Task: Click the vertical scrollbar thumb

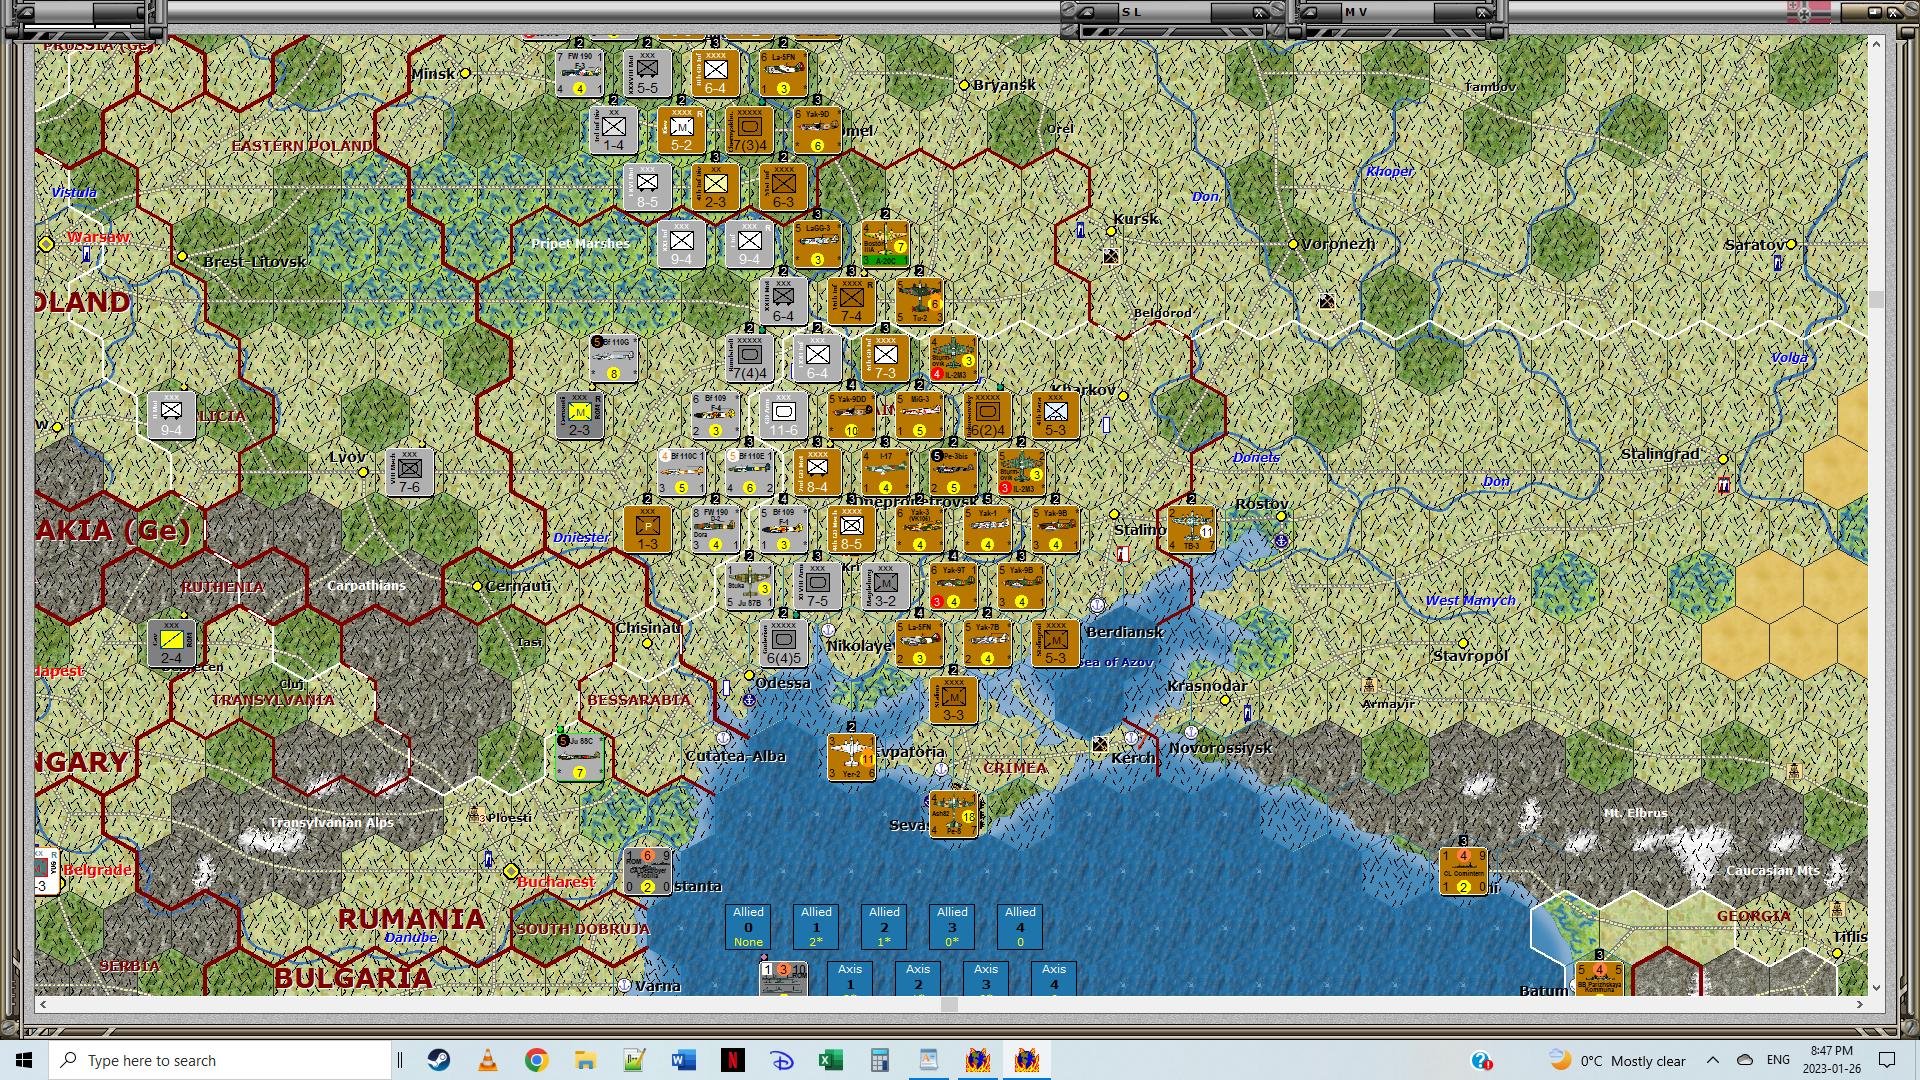Action: pos(1876,299)
